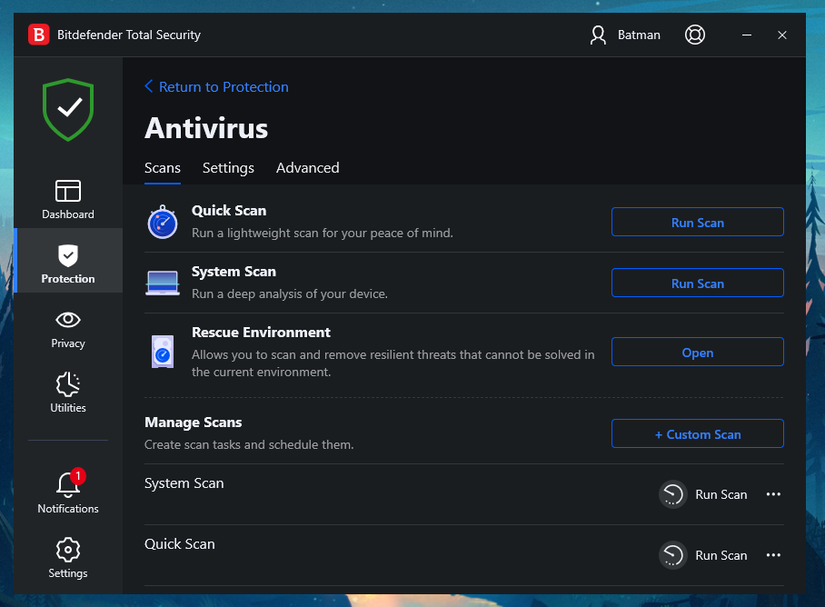Click 'Run a deep analysis of your device' text
The width and height of the screenshot is (825, 607).
289,294
